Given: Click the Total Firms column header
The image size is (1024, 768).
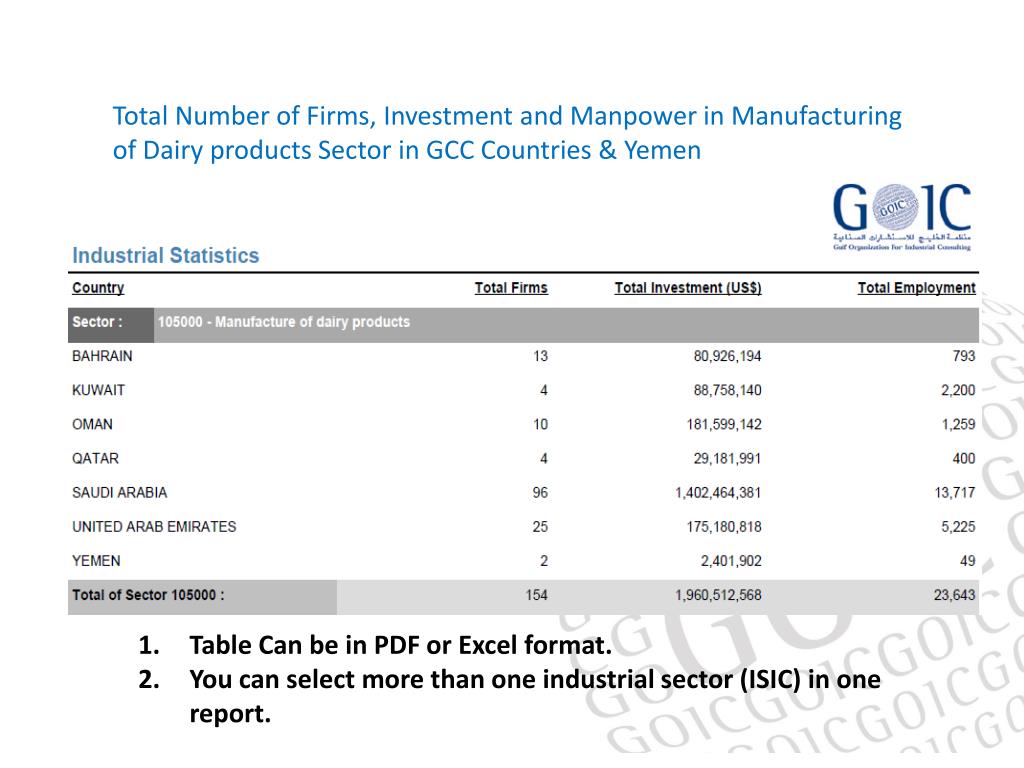Looking at the screenshot, I should (x=511, y=288).
